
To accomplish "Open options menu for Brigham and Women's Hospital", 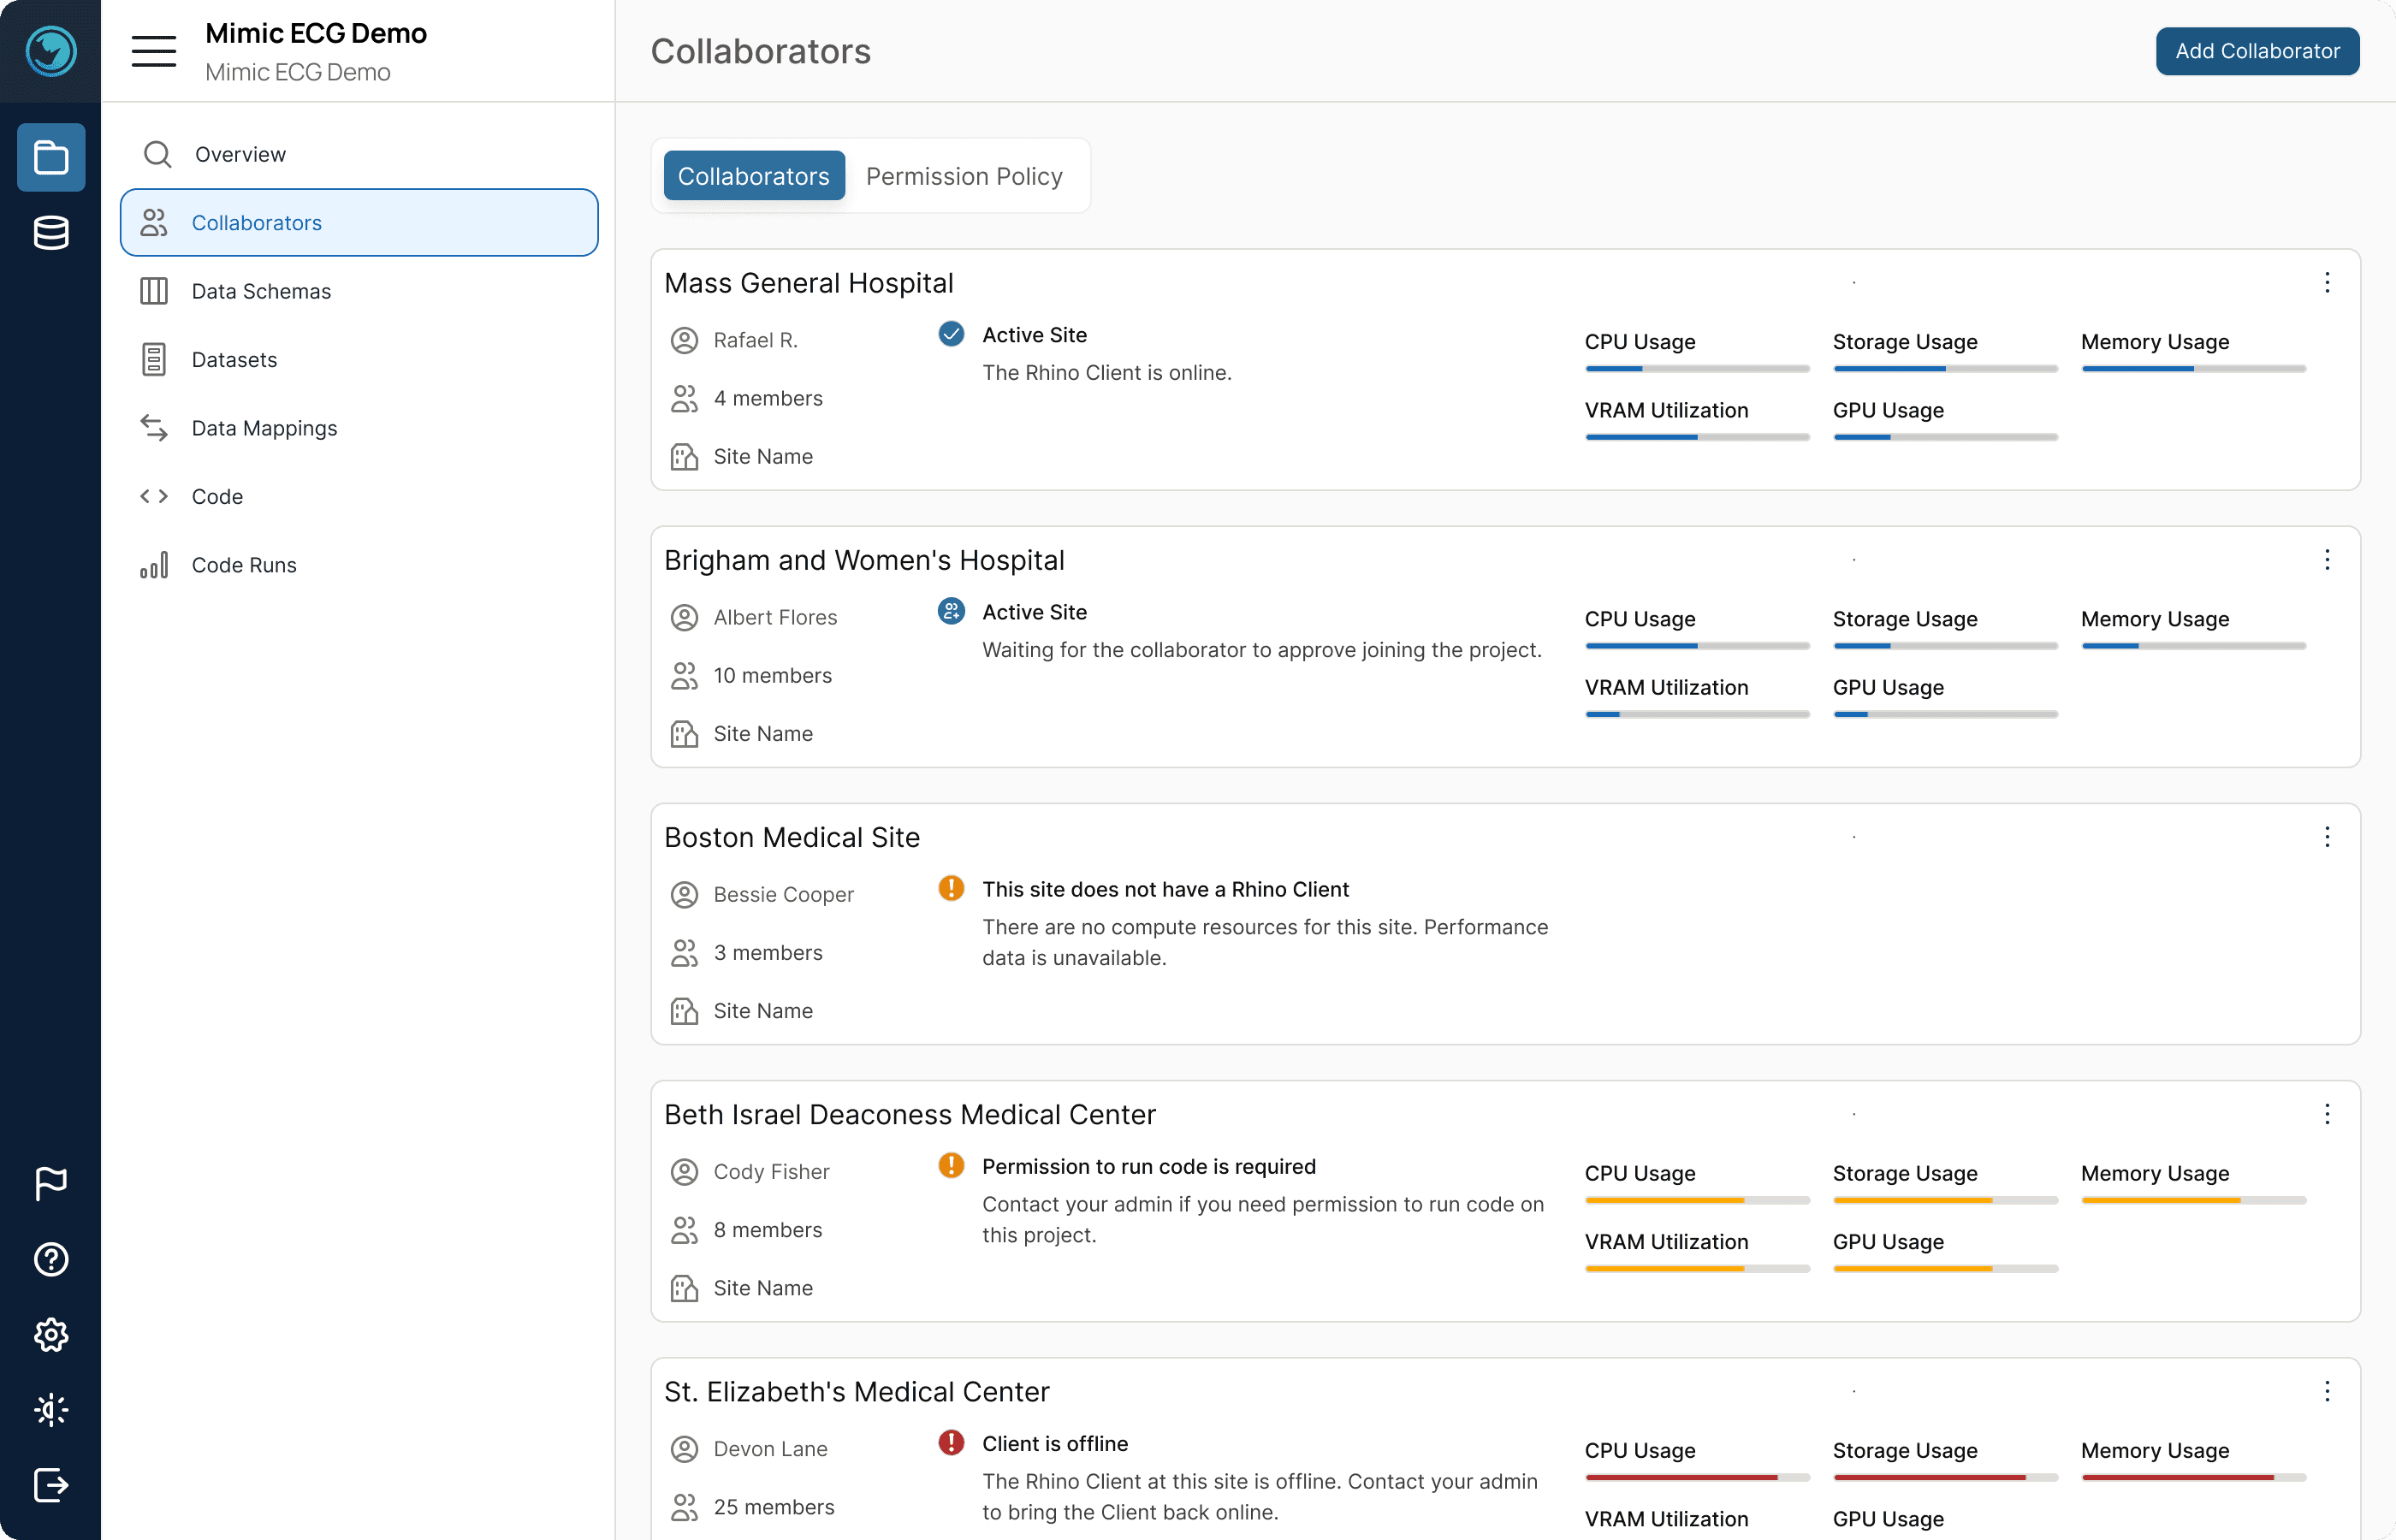I will tap(2327, 560).
